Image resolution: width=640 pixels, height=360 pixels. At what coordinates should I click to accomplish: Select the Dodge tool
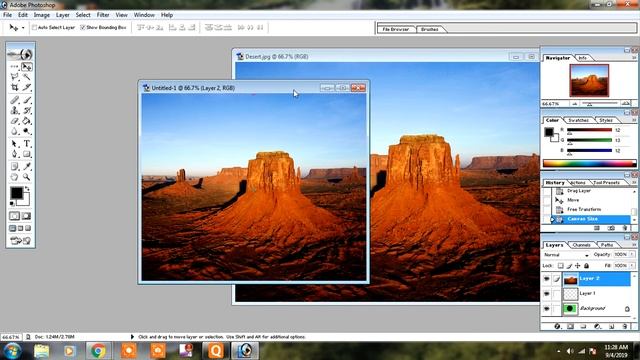click(x=27, y=131)
